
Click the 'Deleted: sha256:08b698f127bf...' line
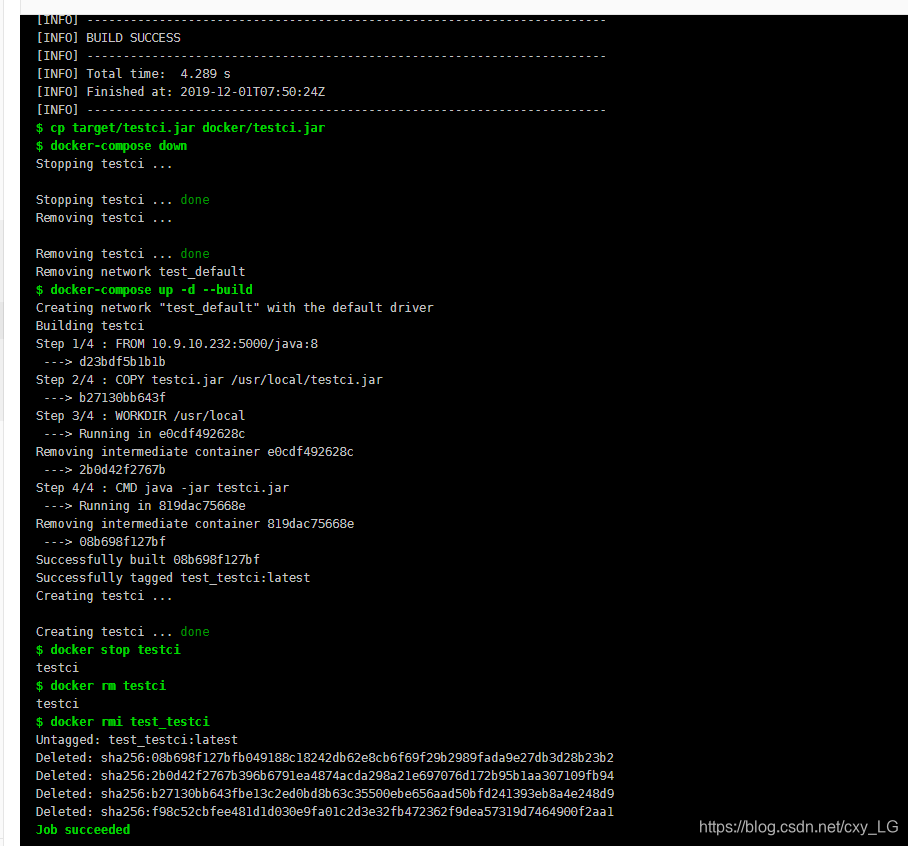(325, 757)
